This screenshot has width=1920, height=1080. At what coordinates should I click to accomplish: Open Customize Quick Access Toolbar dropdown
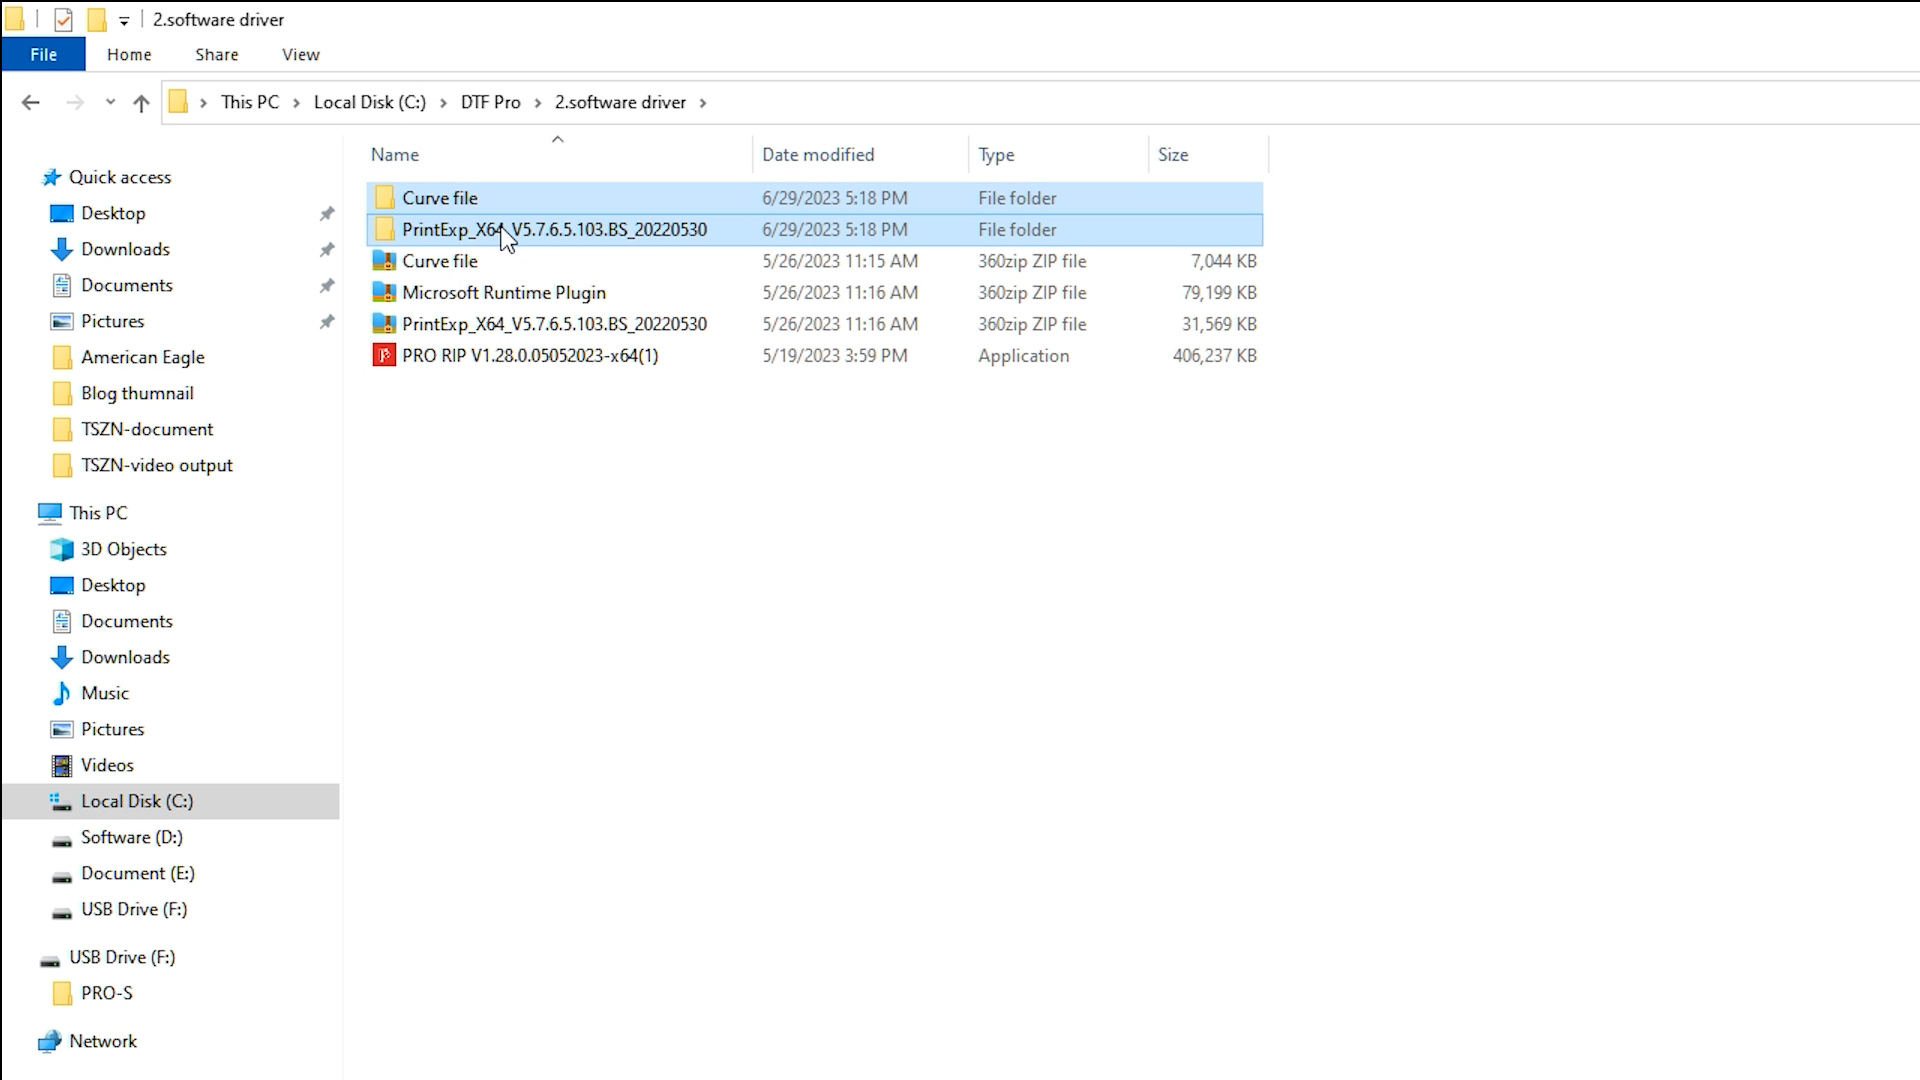click(x=124, y=20)
